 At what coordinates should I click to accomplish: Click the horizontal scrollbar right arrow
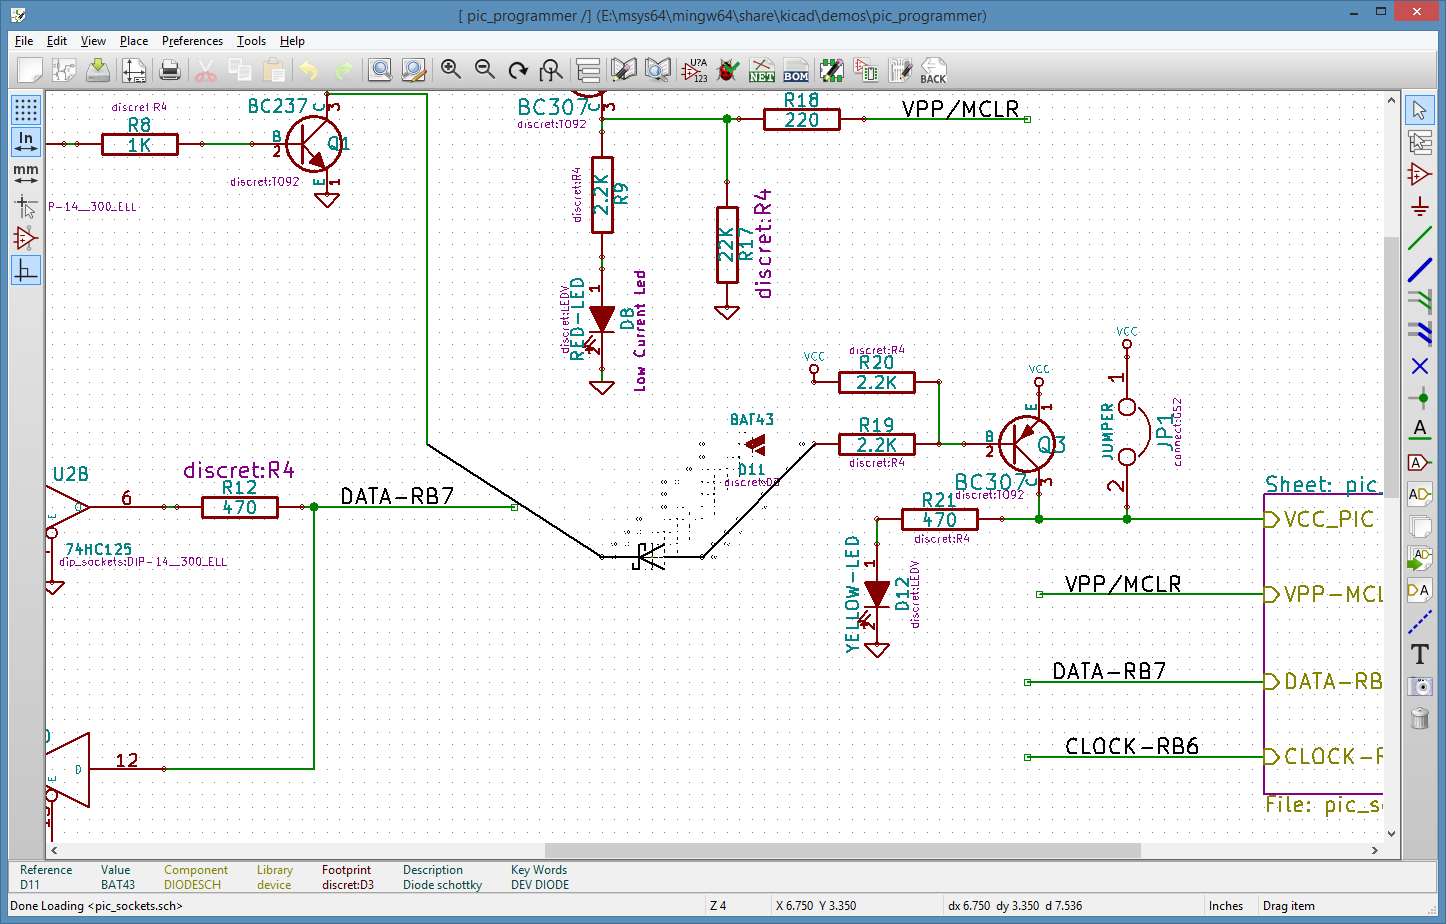point(1375,850)
